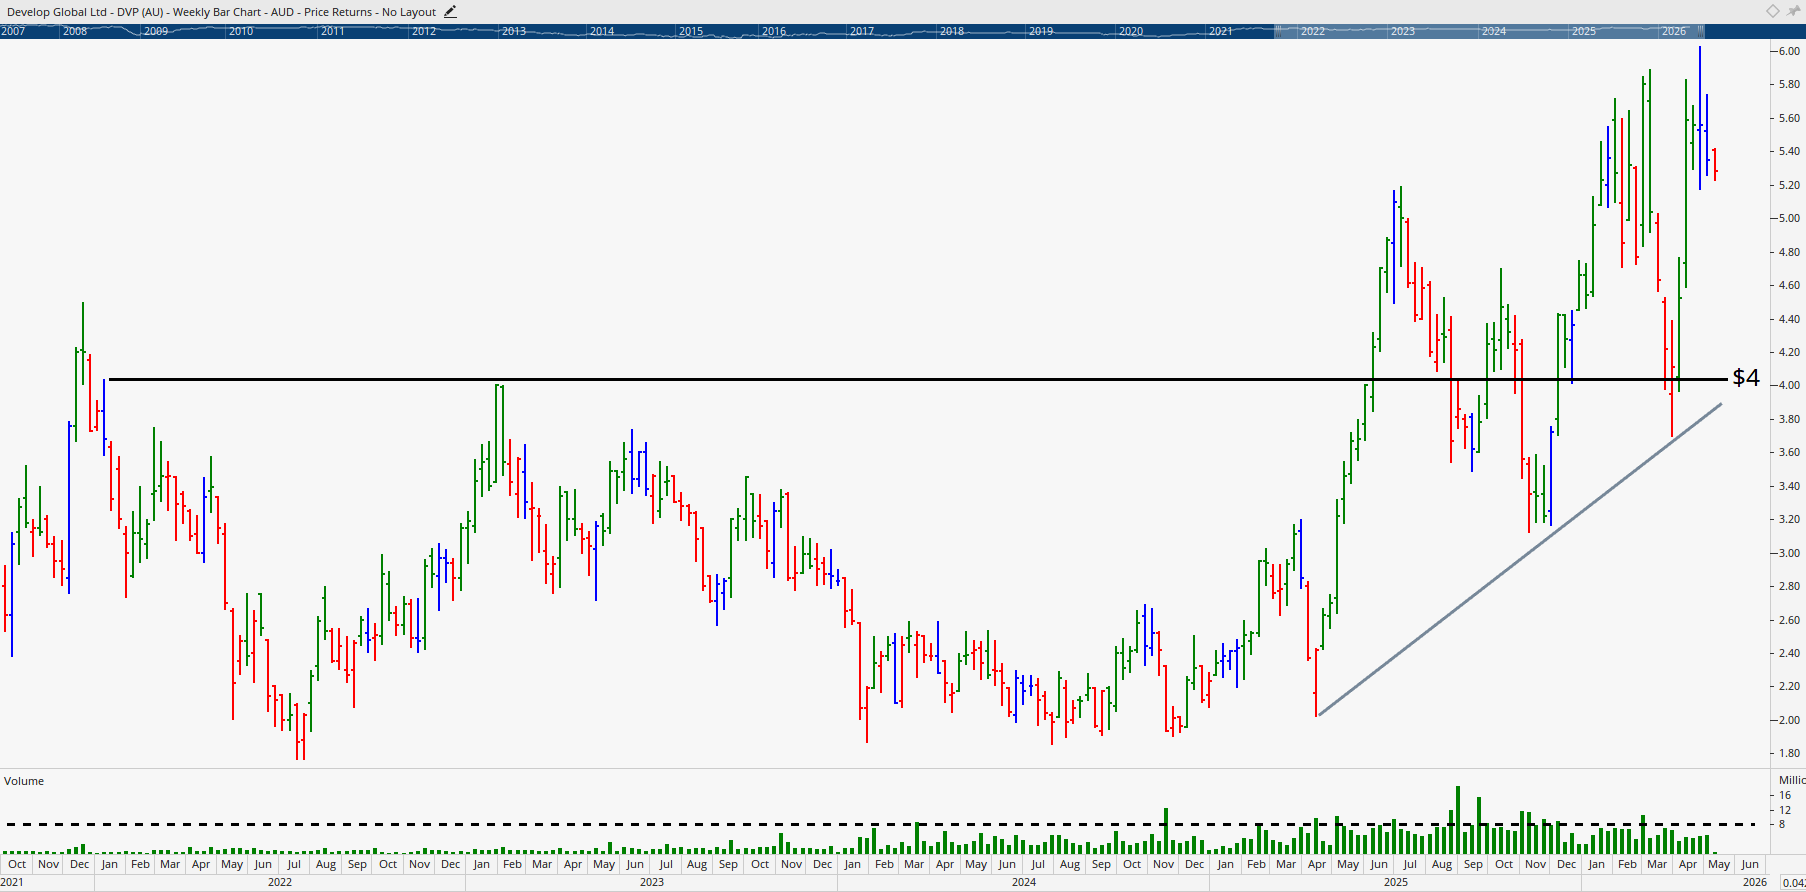Click the 6.00 price axis label
This screenshot has width=1806, height=892.
click(1789, 51)
